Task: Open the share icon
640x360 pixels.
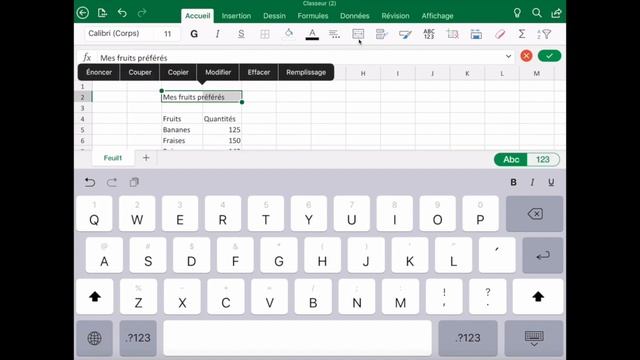Action: click(x=556, y=13)
